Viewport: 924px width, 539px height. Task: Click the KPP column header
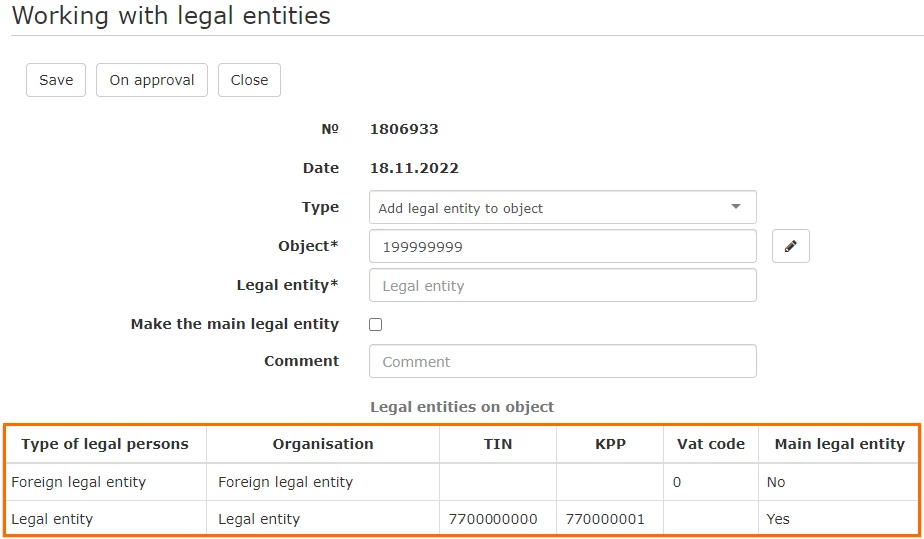coord(610,444)
